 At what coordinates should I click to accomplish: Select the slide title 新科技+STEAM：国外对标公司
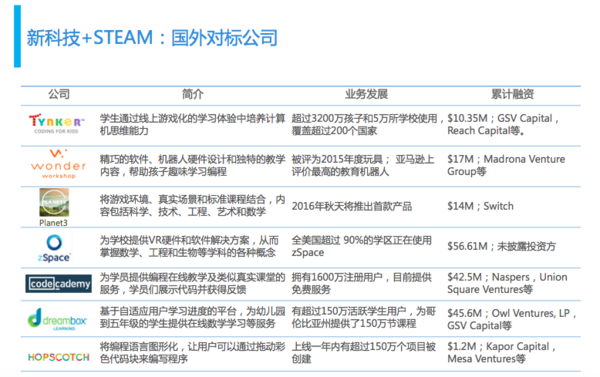(152, 38)
